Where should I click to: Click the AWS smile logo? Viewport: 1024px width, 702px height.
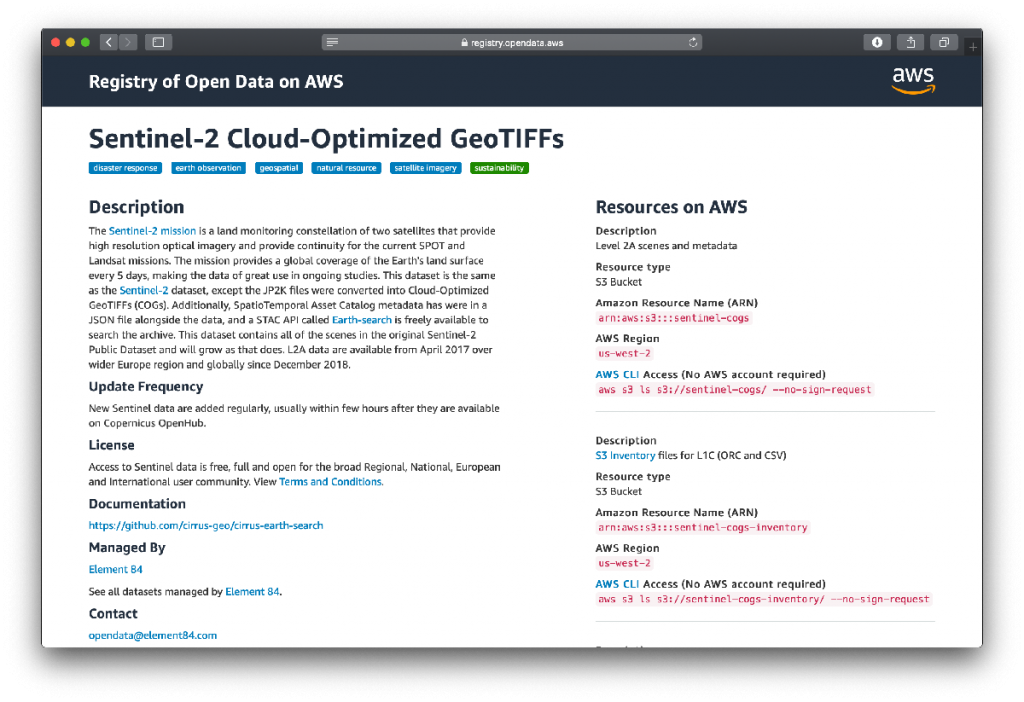(913, 81)
